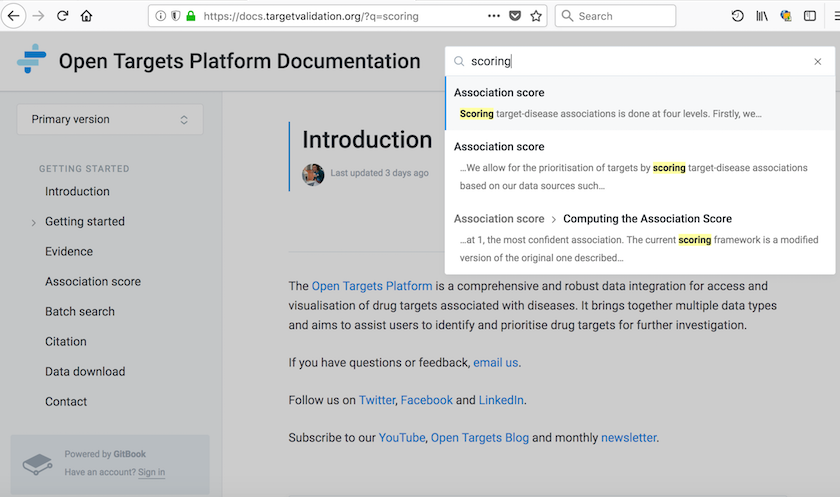Open the first search result starting 'Scoring target-disease'
Screen dimensions: 840x497
point(640,103)
